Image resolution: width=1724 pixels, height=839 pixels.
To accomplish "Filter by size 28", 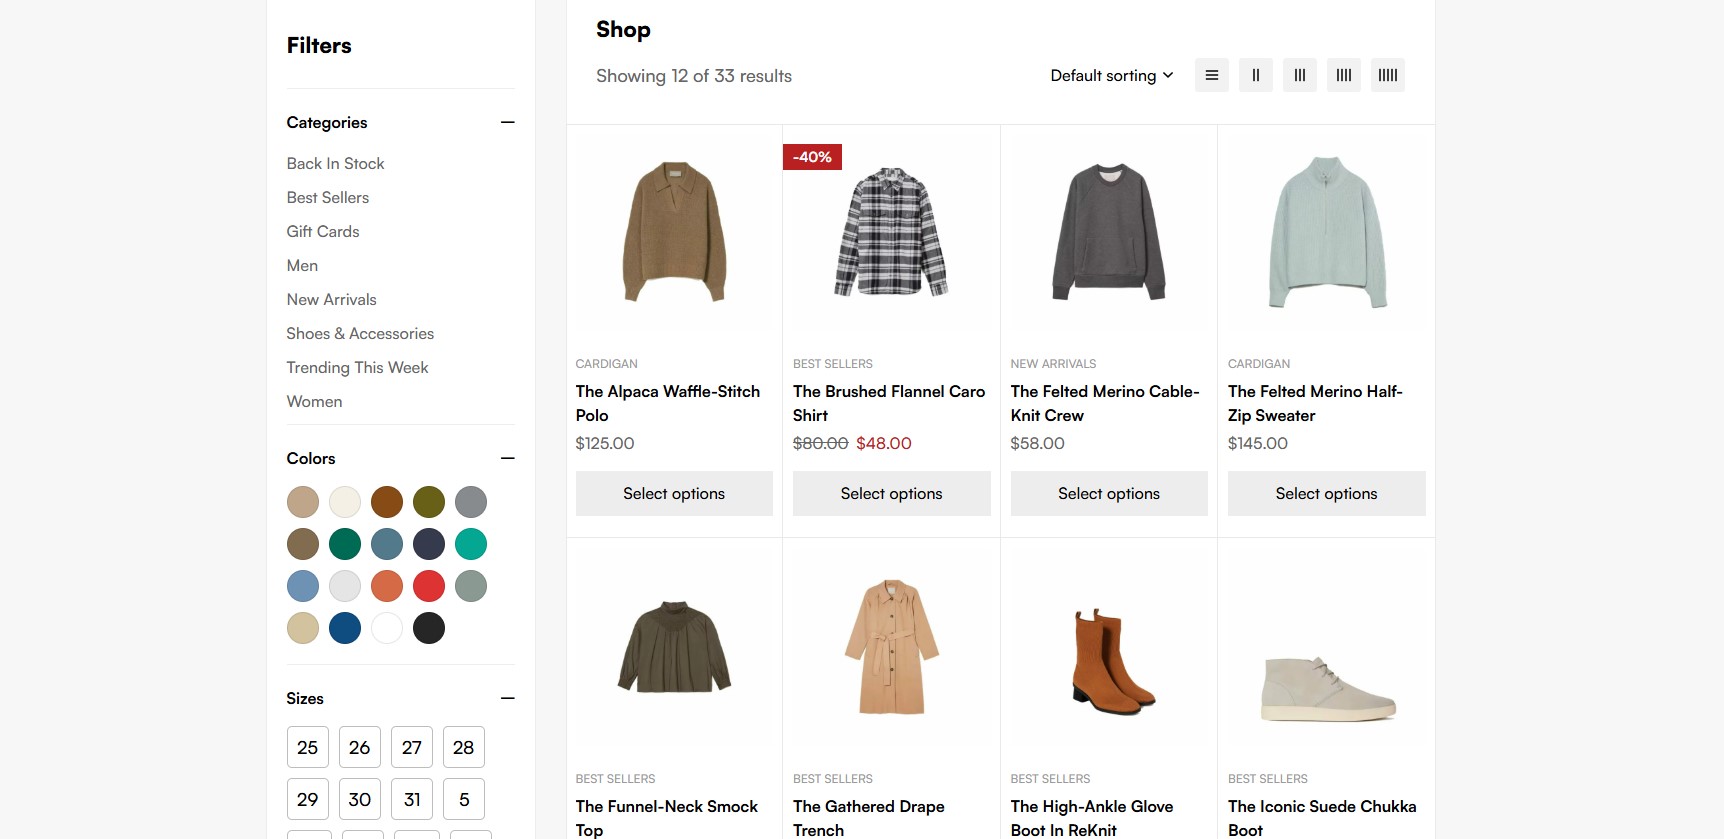I will point(464,747).
